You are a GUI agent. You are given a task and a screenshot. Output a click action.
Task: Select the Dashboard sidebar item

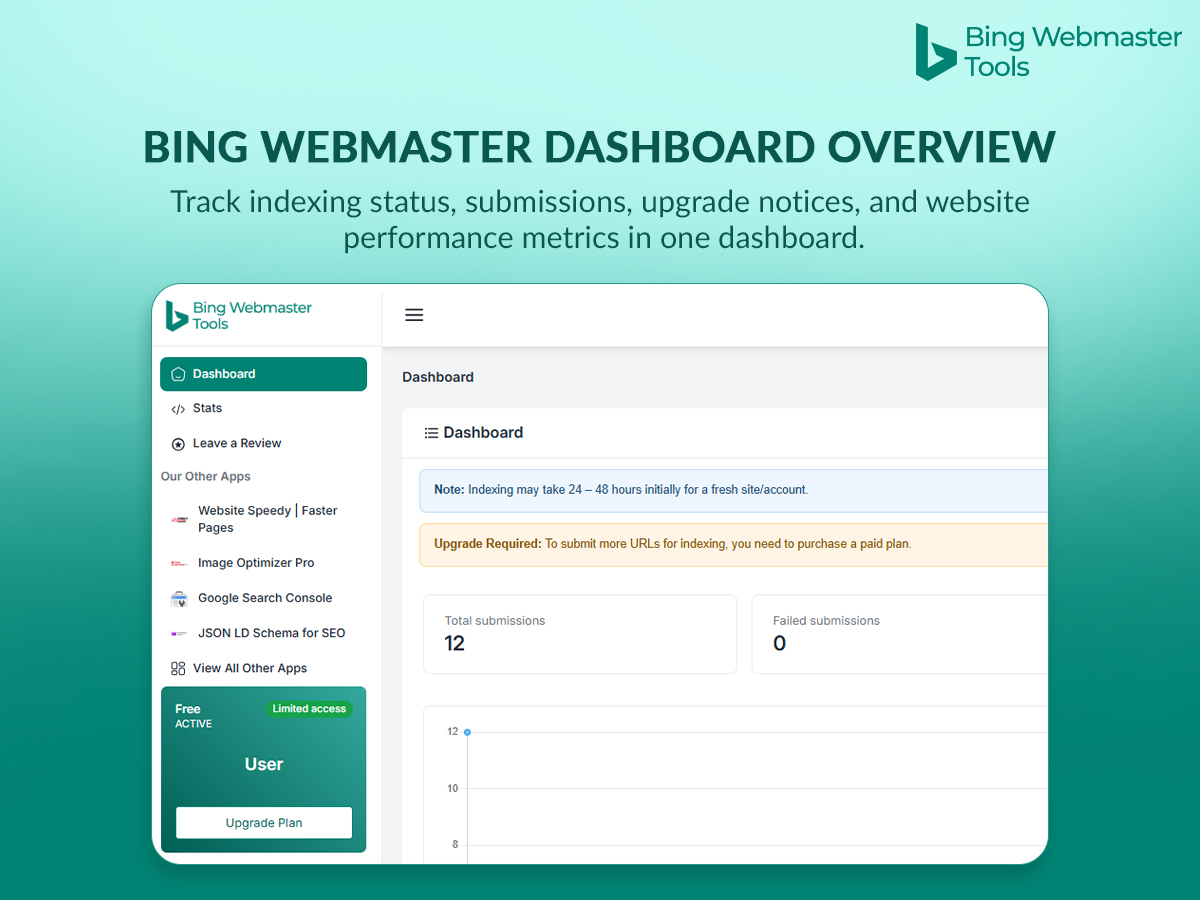263,374
